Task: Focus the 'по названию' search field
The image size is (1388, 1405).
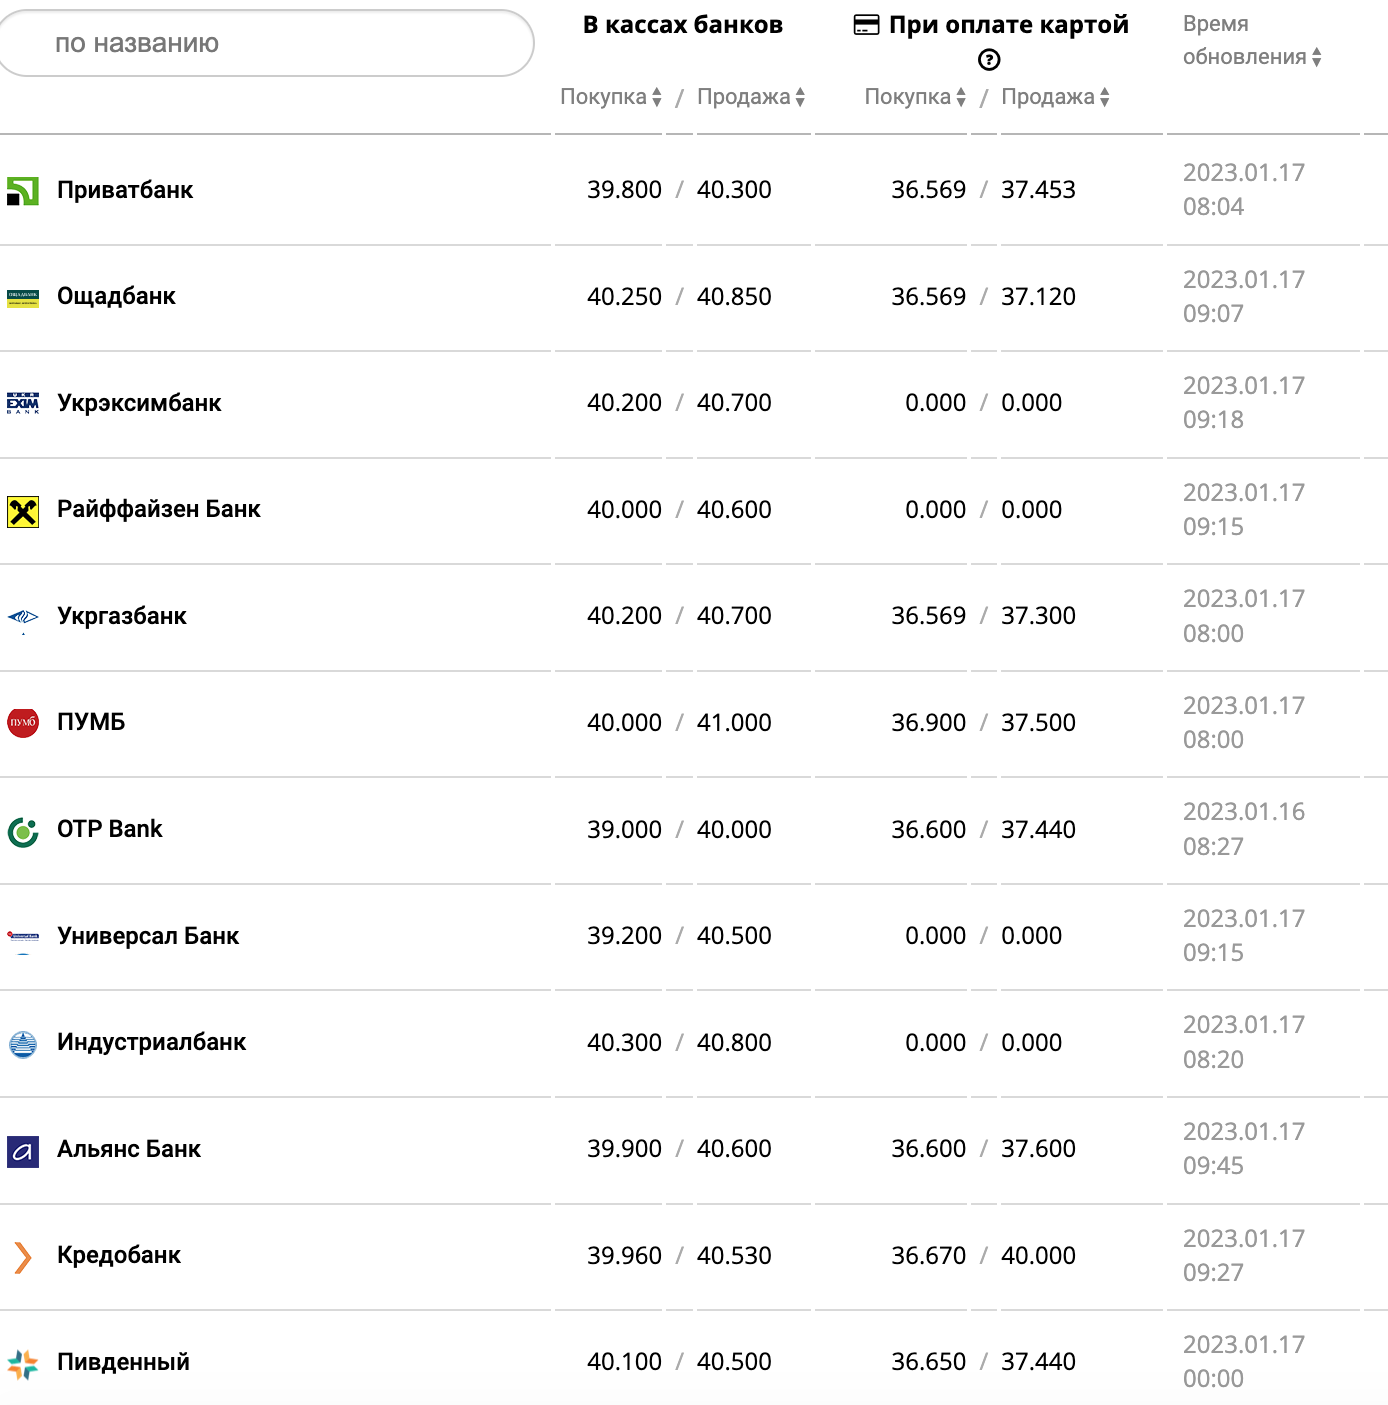Action: [266, 43]
